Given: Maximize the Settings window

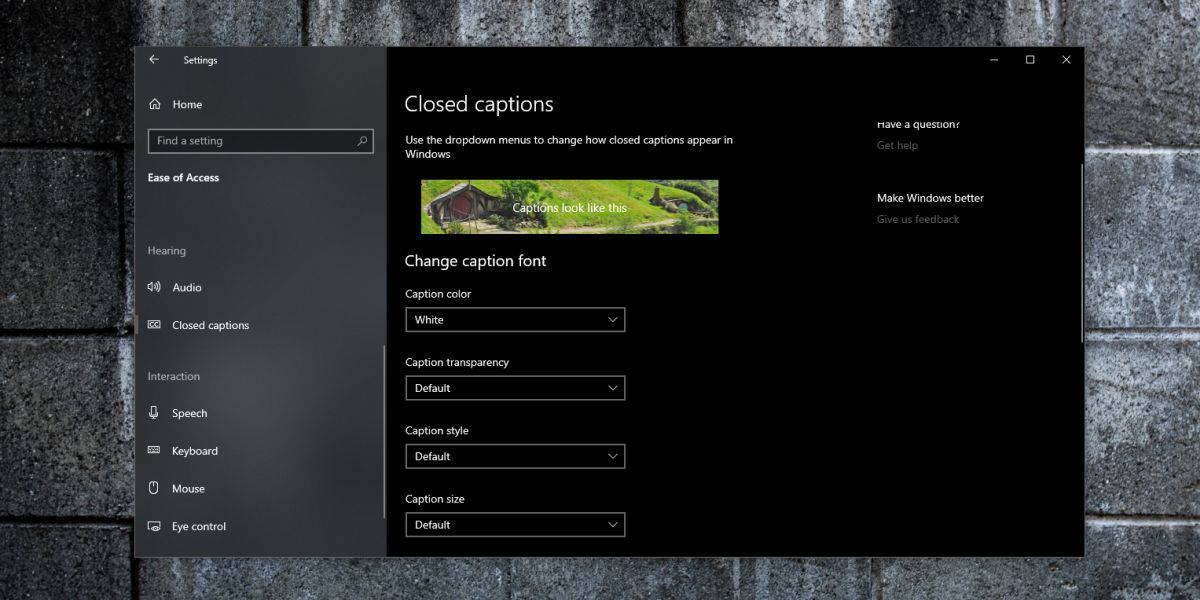Looking at the screenshot, I should click(1030, 60).
